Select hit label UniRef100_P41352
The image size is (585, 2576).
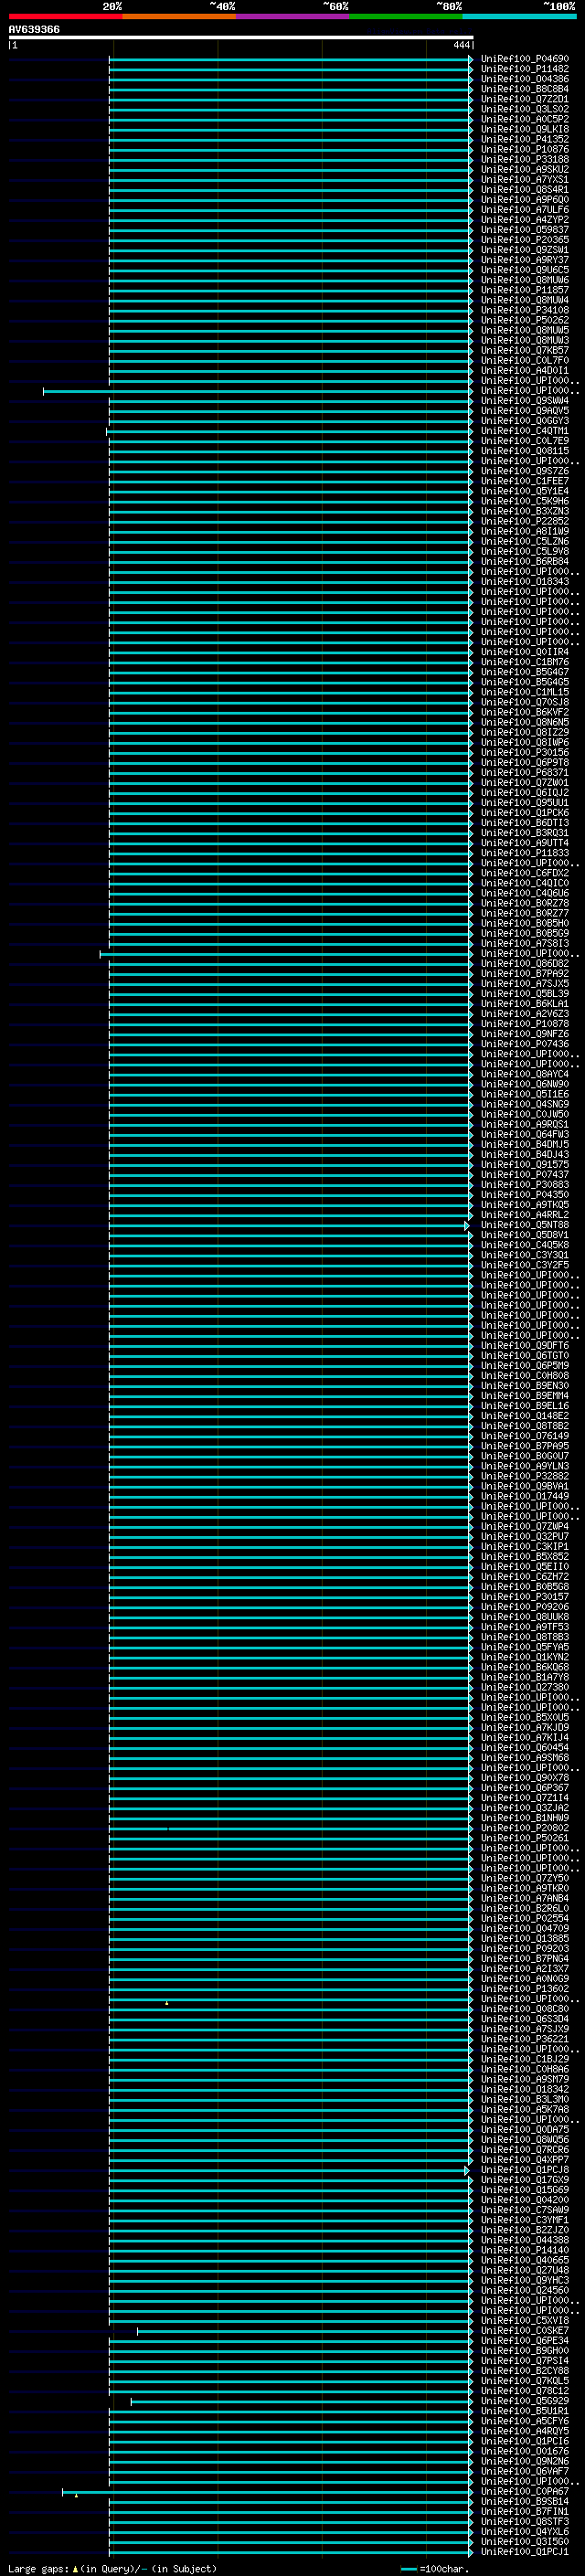524,139
